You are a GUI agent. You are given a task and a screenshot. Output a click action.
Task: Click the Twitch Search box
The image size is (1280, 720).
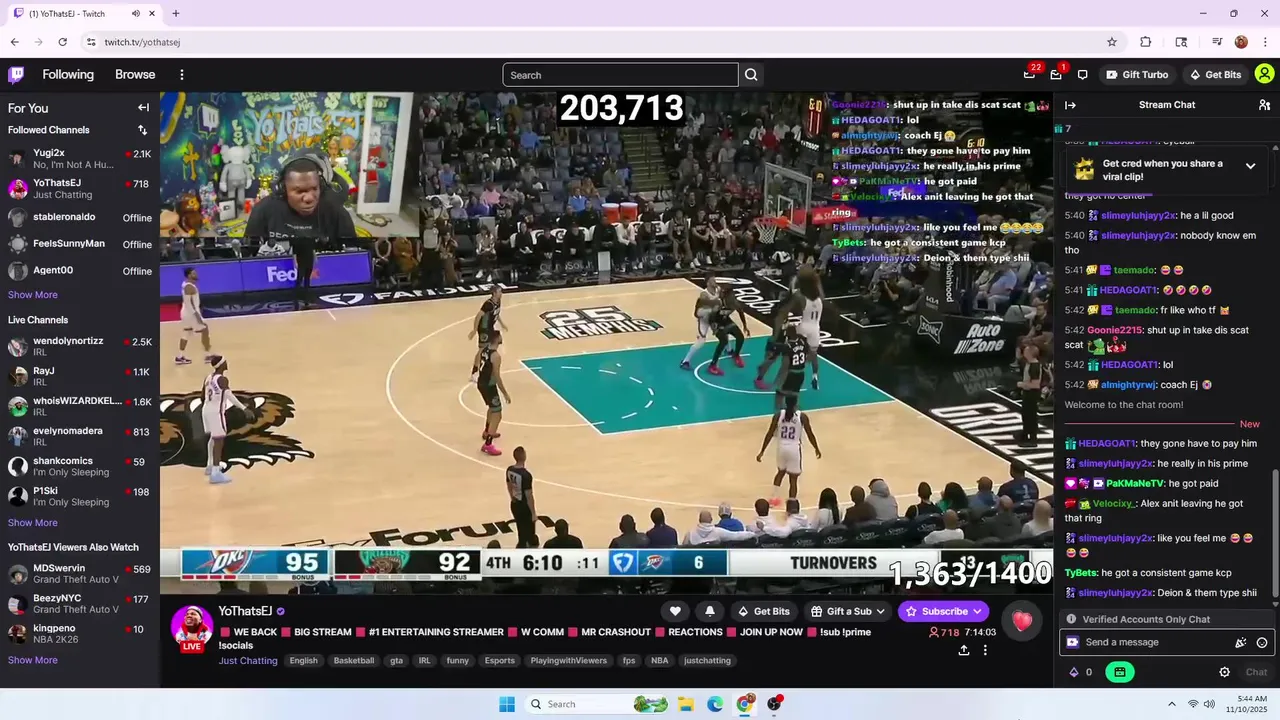620,75
